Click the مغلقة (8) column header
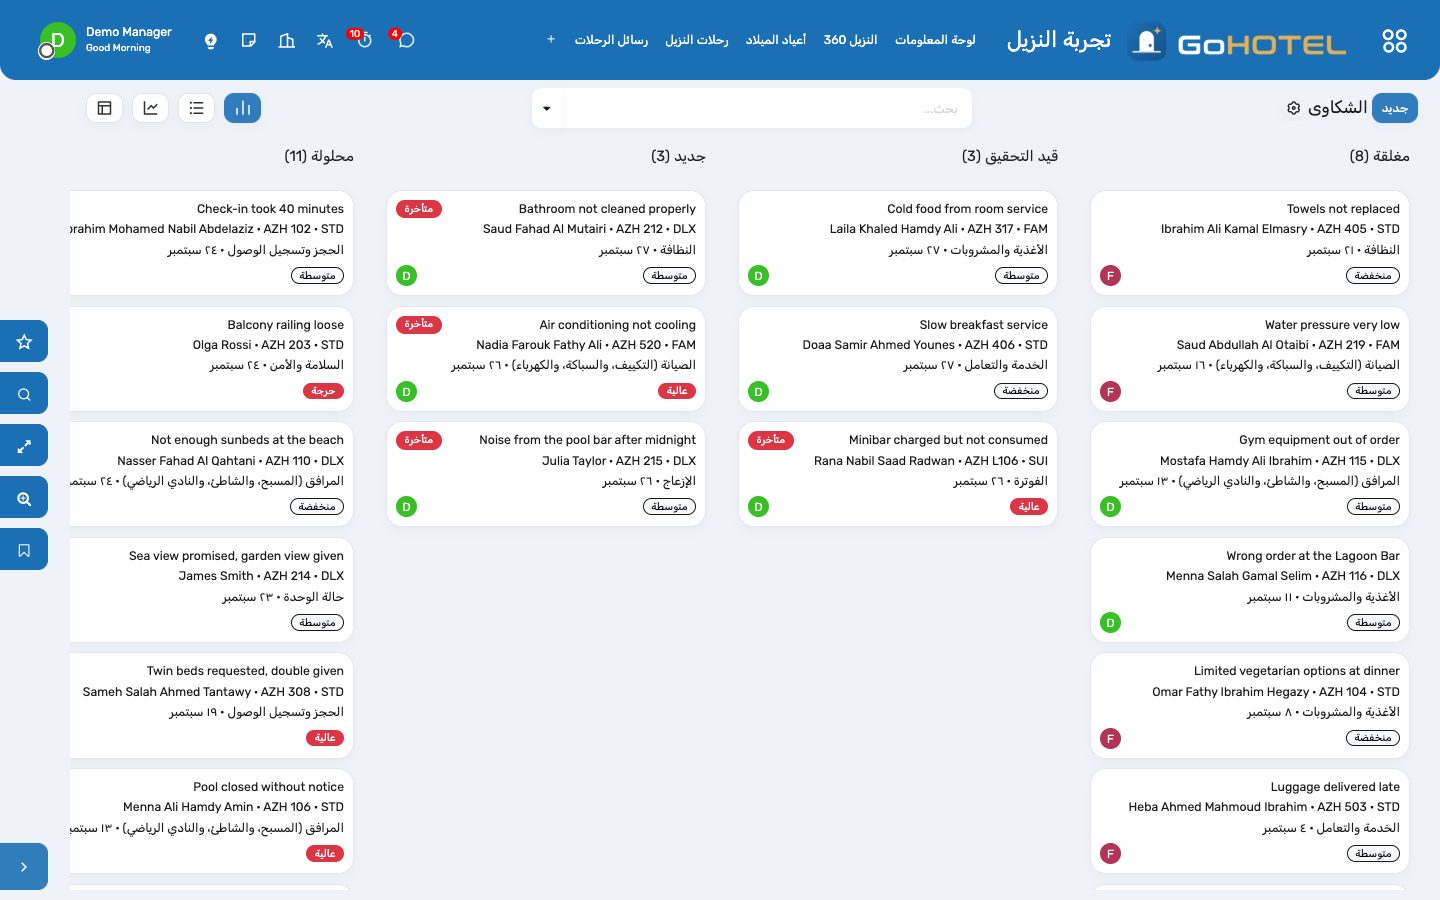 (x=1379, y=156)
